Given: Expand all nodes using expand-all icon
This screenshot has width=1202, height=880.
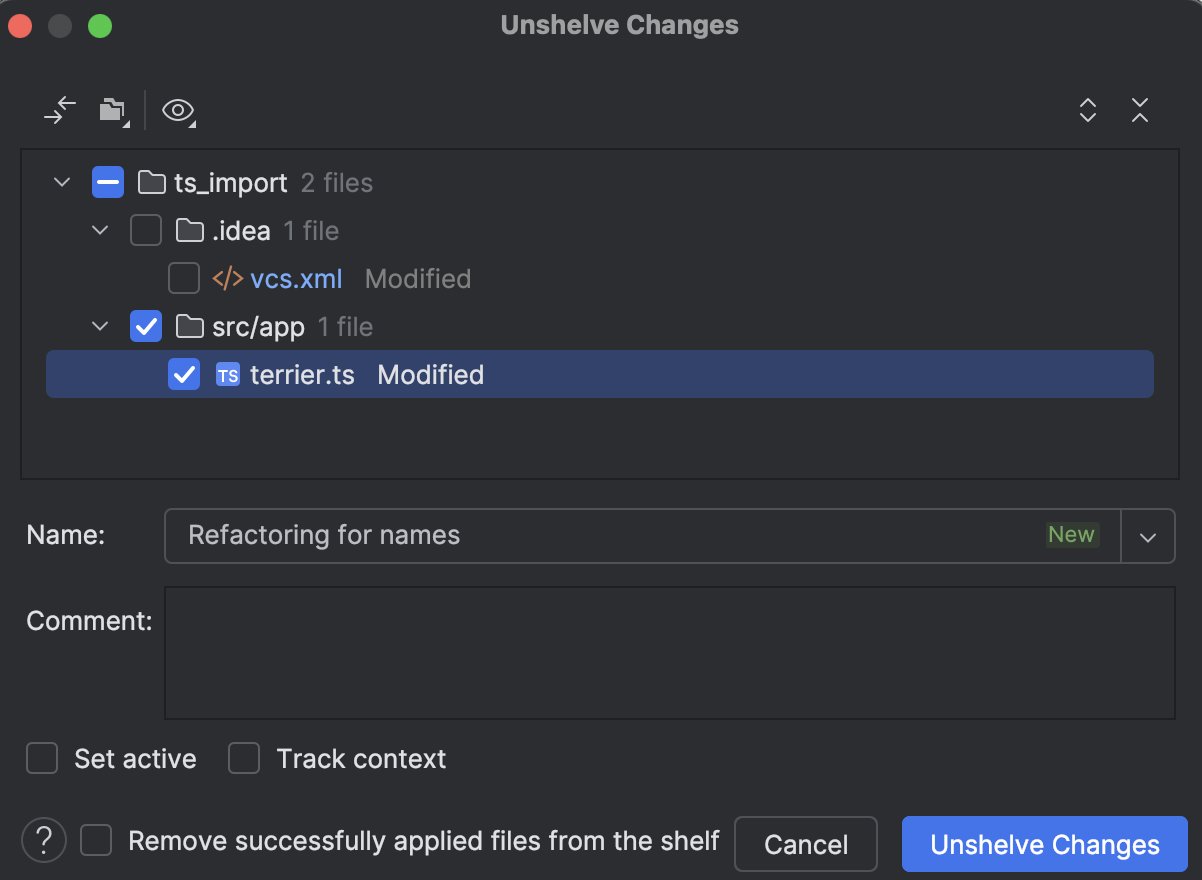Looking at the screenshot, I should click(1087, 111).
